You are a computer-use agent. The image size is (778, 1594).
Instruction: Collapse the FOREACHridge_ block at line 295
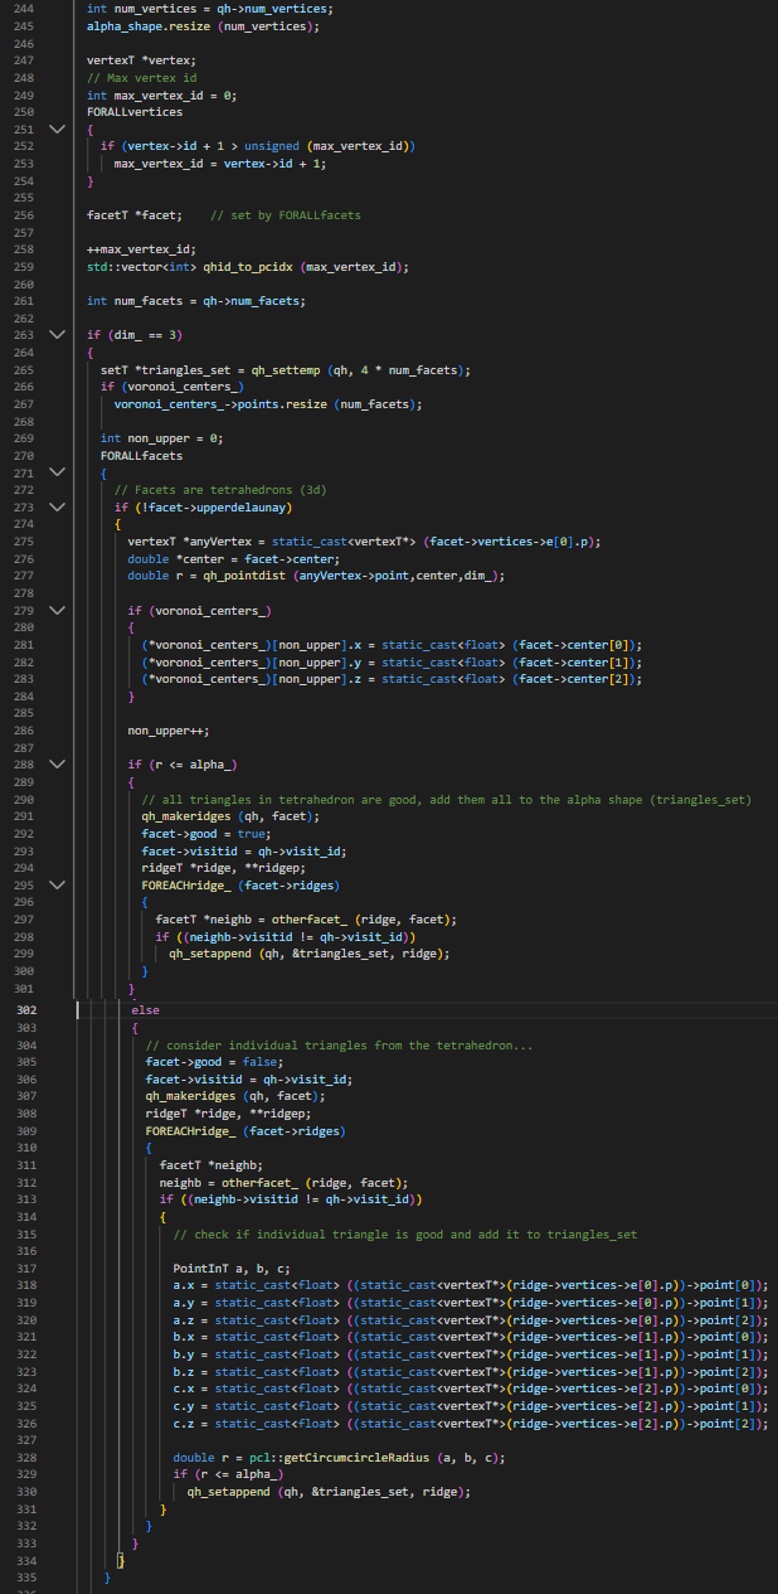(57, 885)
